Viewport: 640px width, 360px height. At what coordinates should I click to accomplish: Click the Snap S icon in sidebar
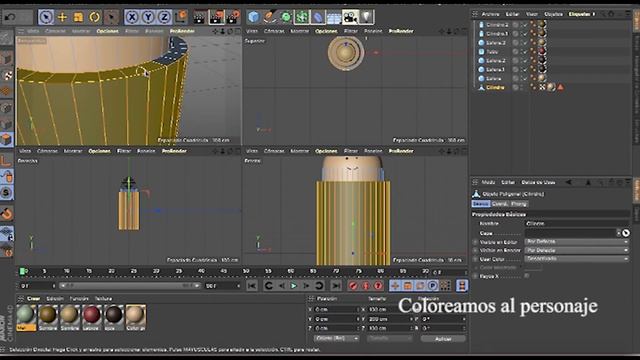click(x=7, y=192)
